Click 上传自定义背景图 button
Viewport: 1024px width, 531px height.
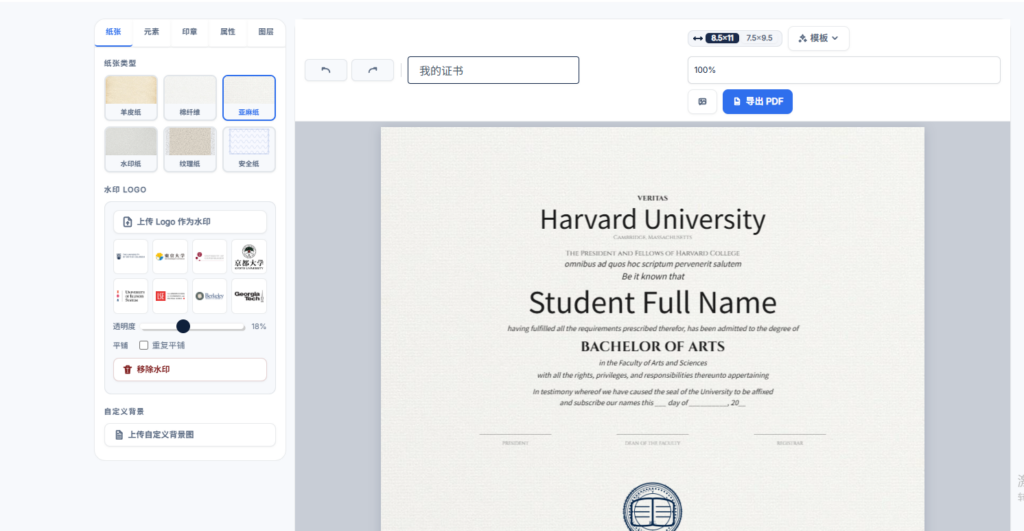[190, 435]
